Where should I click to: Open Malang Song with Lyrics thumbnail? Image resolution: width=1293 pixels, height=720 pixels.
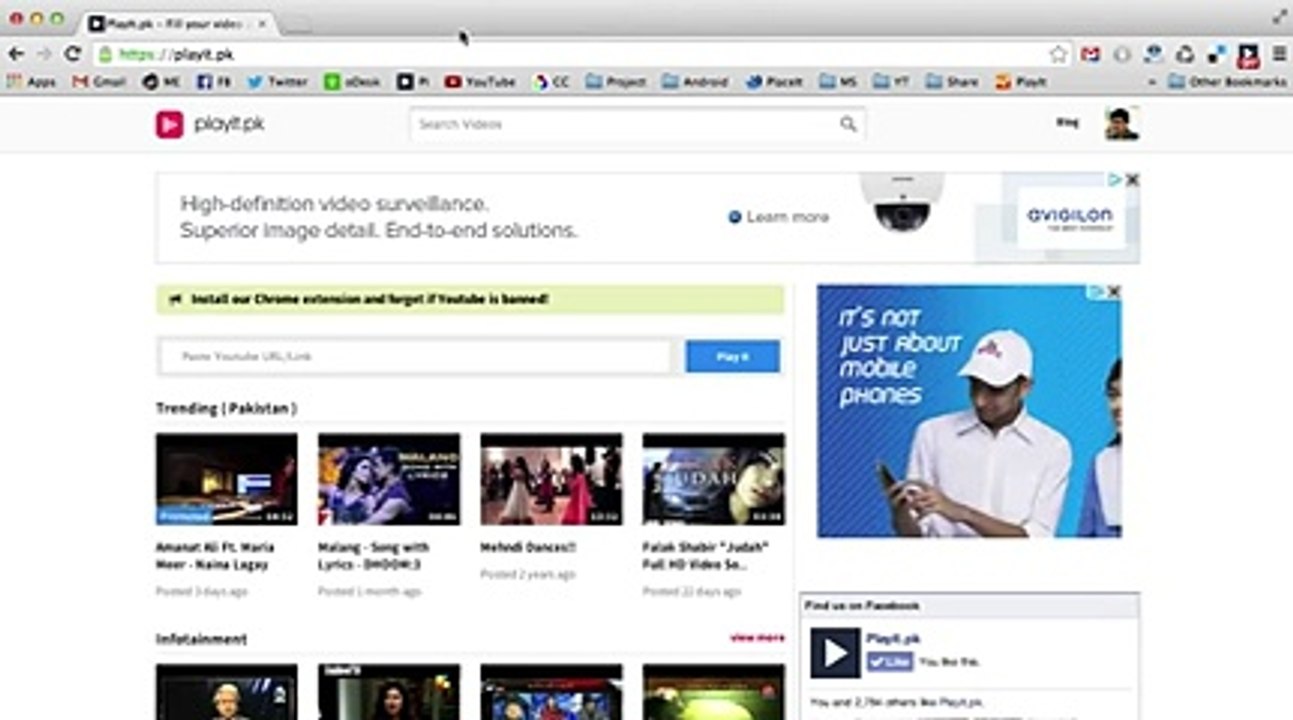click(x=389, y=479)
